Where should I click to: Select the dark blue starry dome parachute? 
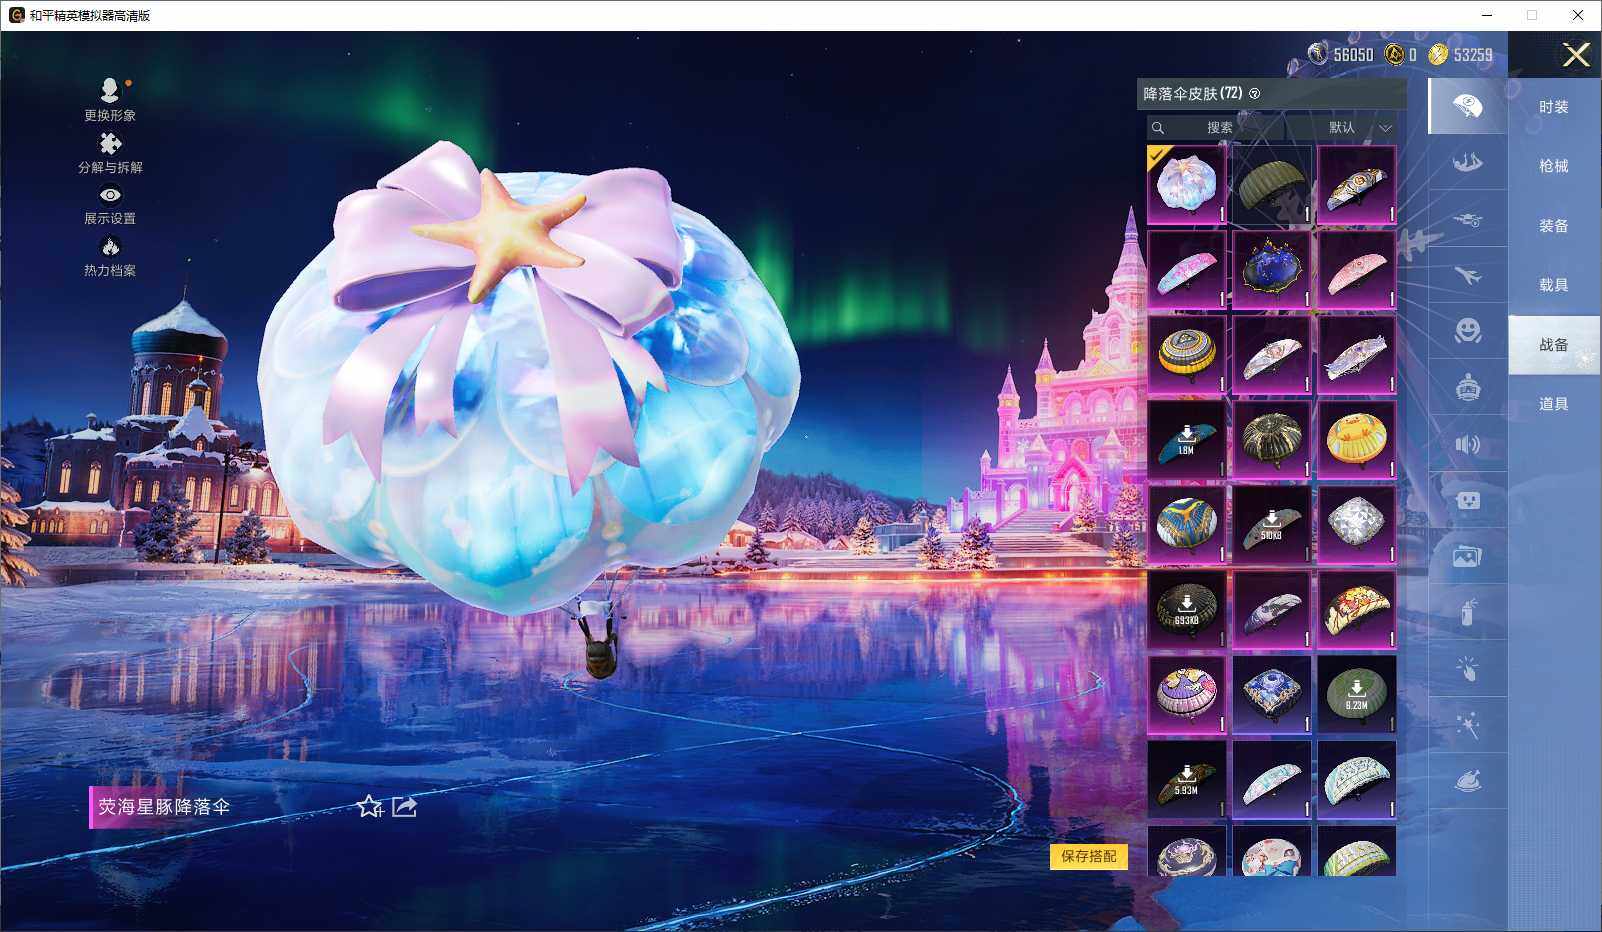(x=1271, y=269)
